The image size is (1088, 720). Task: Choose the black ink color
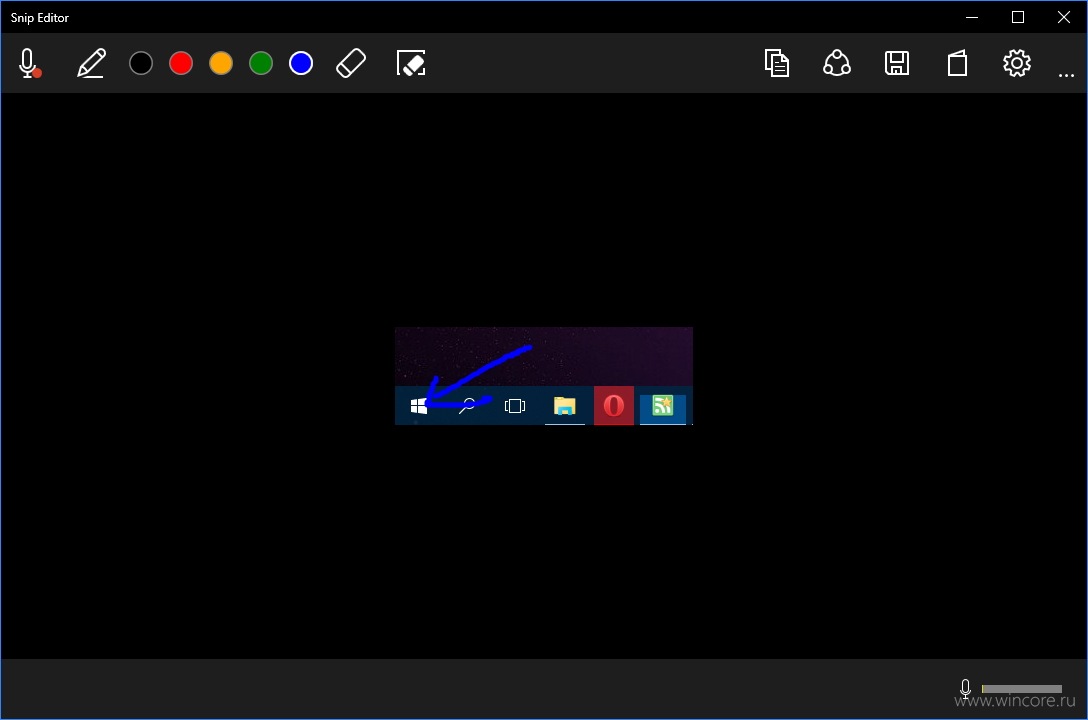(x=141, y=63)
